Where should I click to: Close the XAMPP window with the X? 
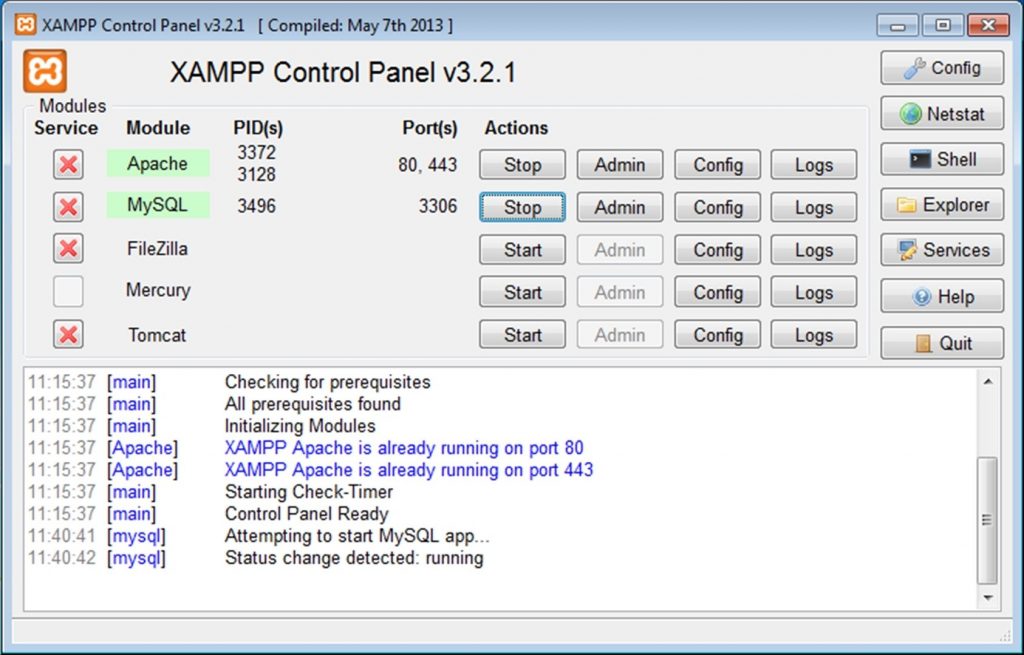point(988,25)
